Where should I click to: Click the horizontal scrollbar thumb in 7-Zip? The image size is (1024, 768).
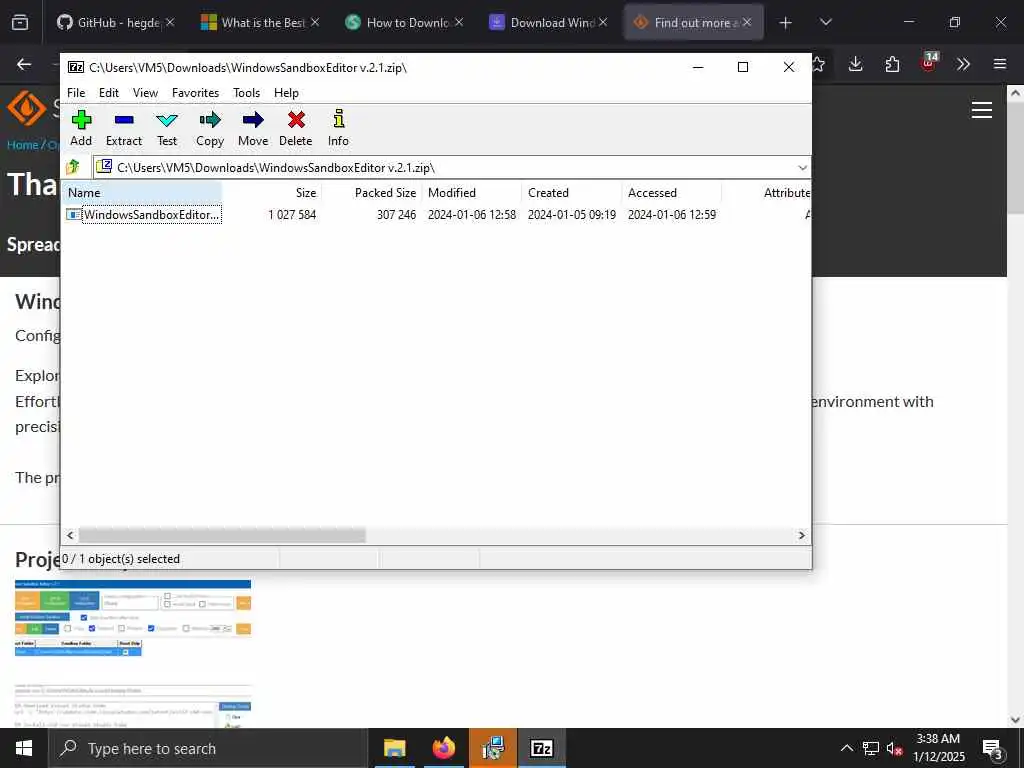pos(222,536)
